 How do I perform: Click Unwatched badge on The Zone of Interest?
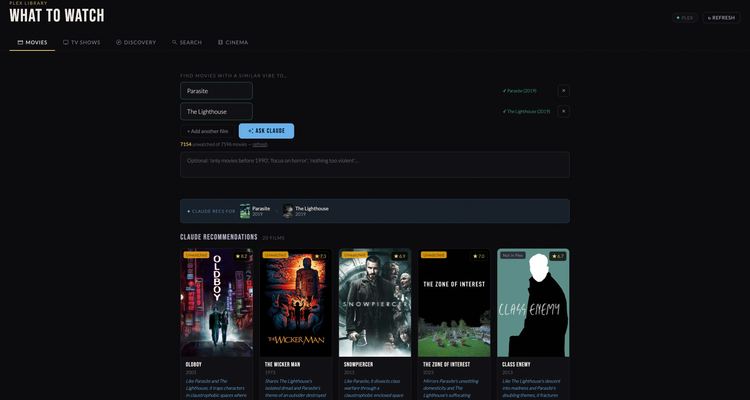(x=433, y=255)
